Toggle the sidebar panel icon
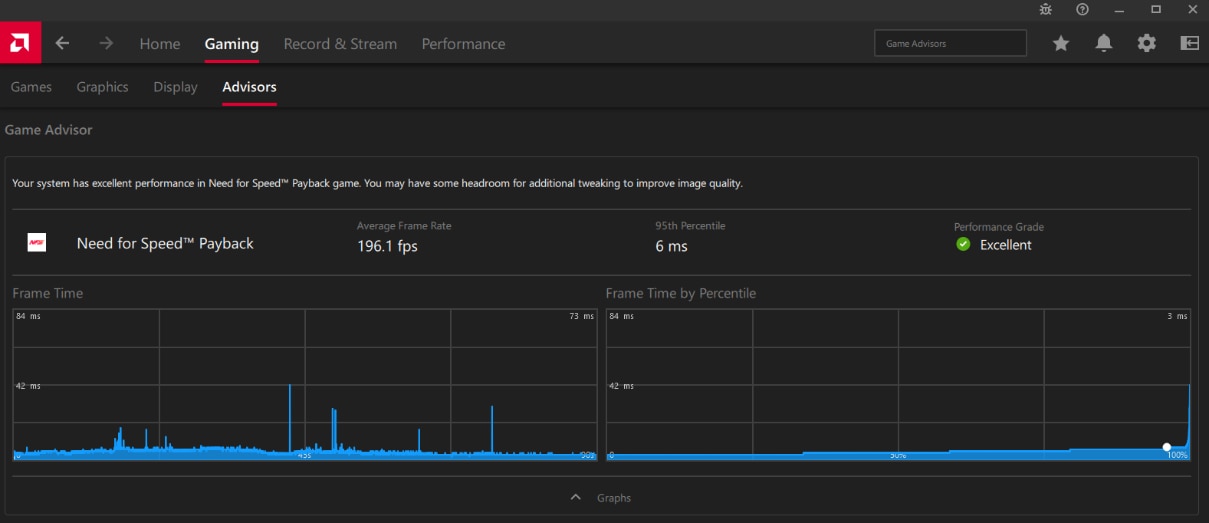The height and width of the screenshot is (523, 1209). (1189, 43)
